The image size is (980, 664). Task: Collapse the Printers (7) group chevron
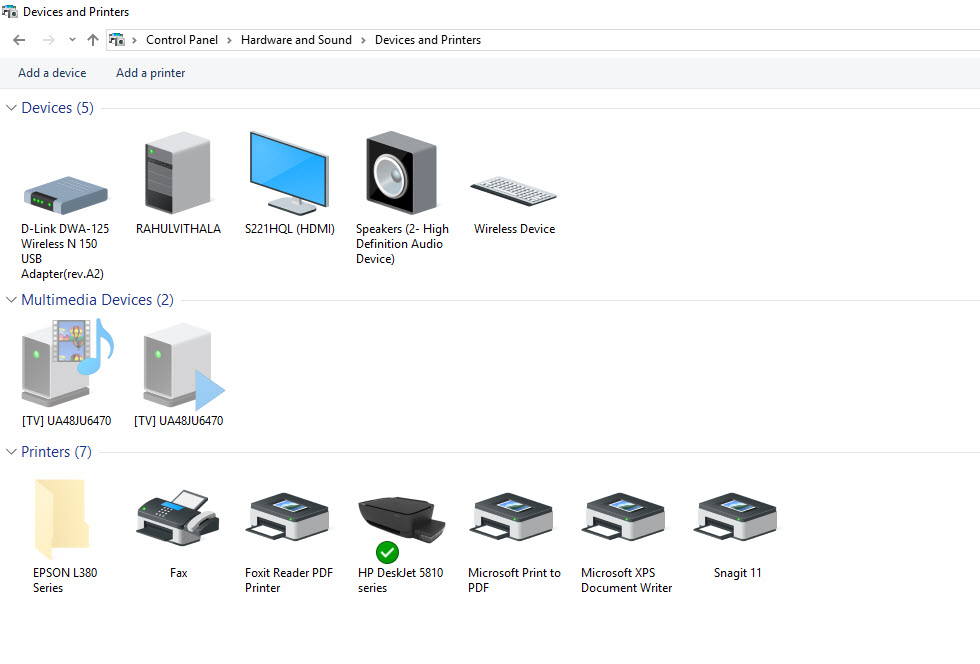(x=11, y=451)
